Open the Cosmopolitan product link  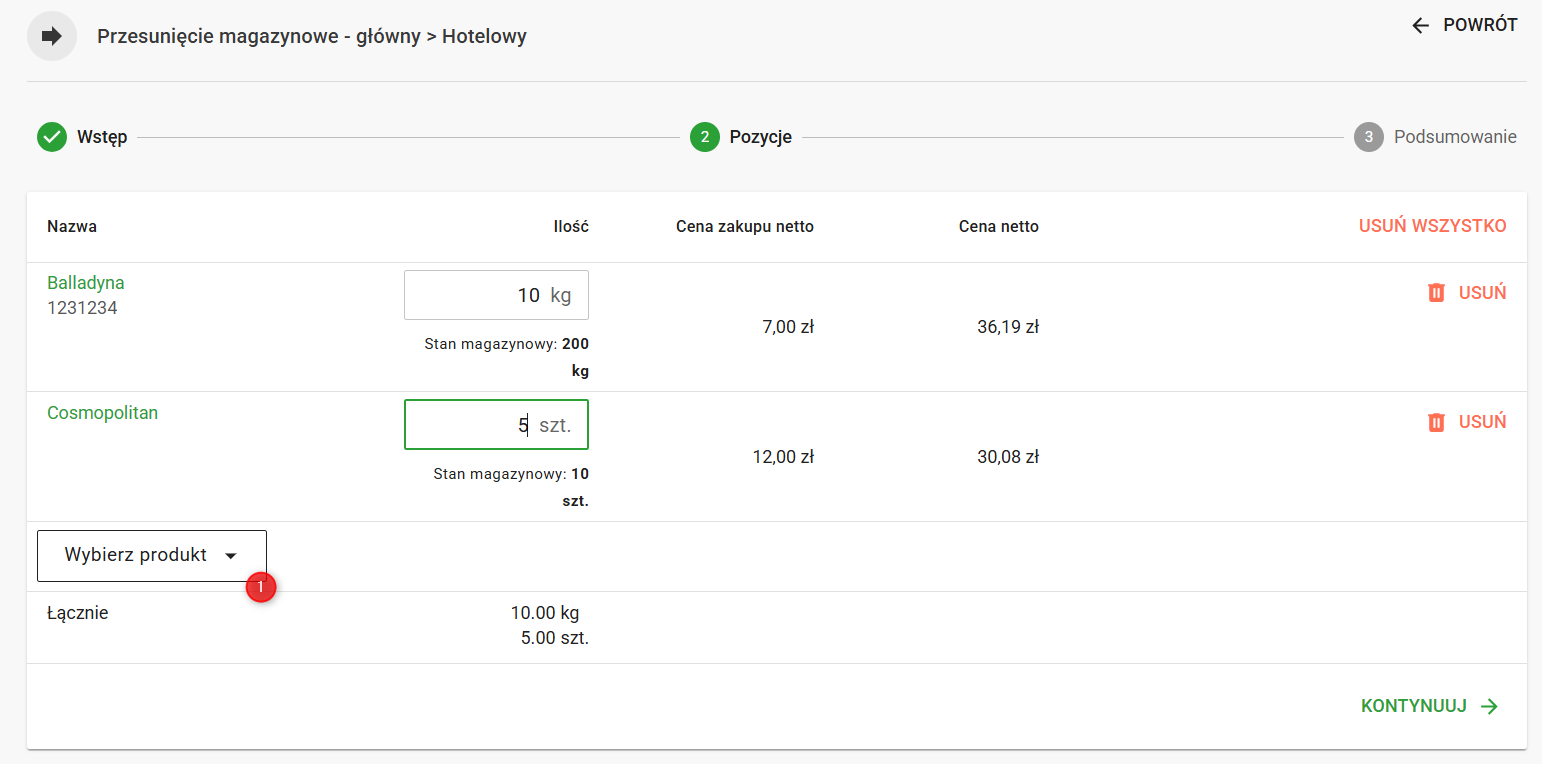102,413
